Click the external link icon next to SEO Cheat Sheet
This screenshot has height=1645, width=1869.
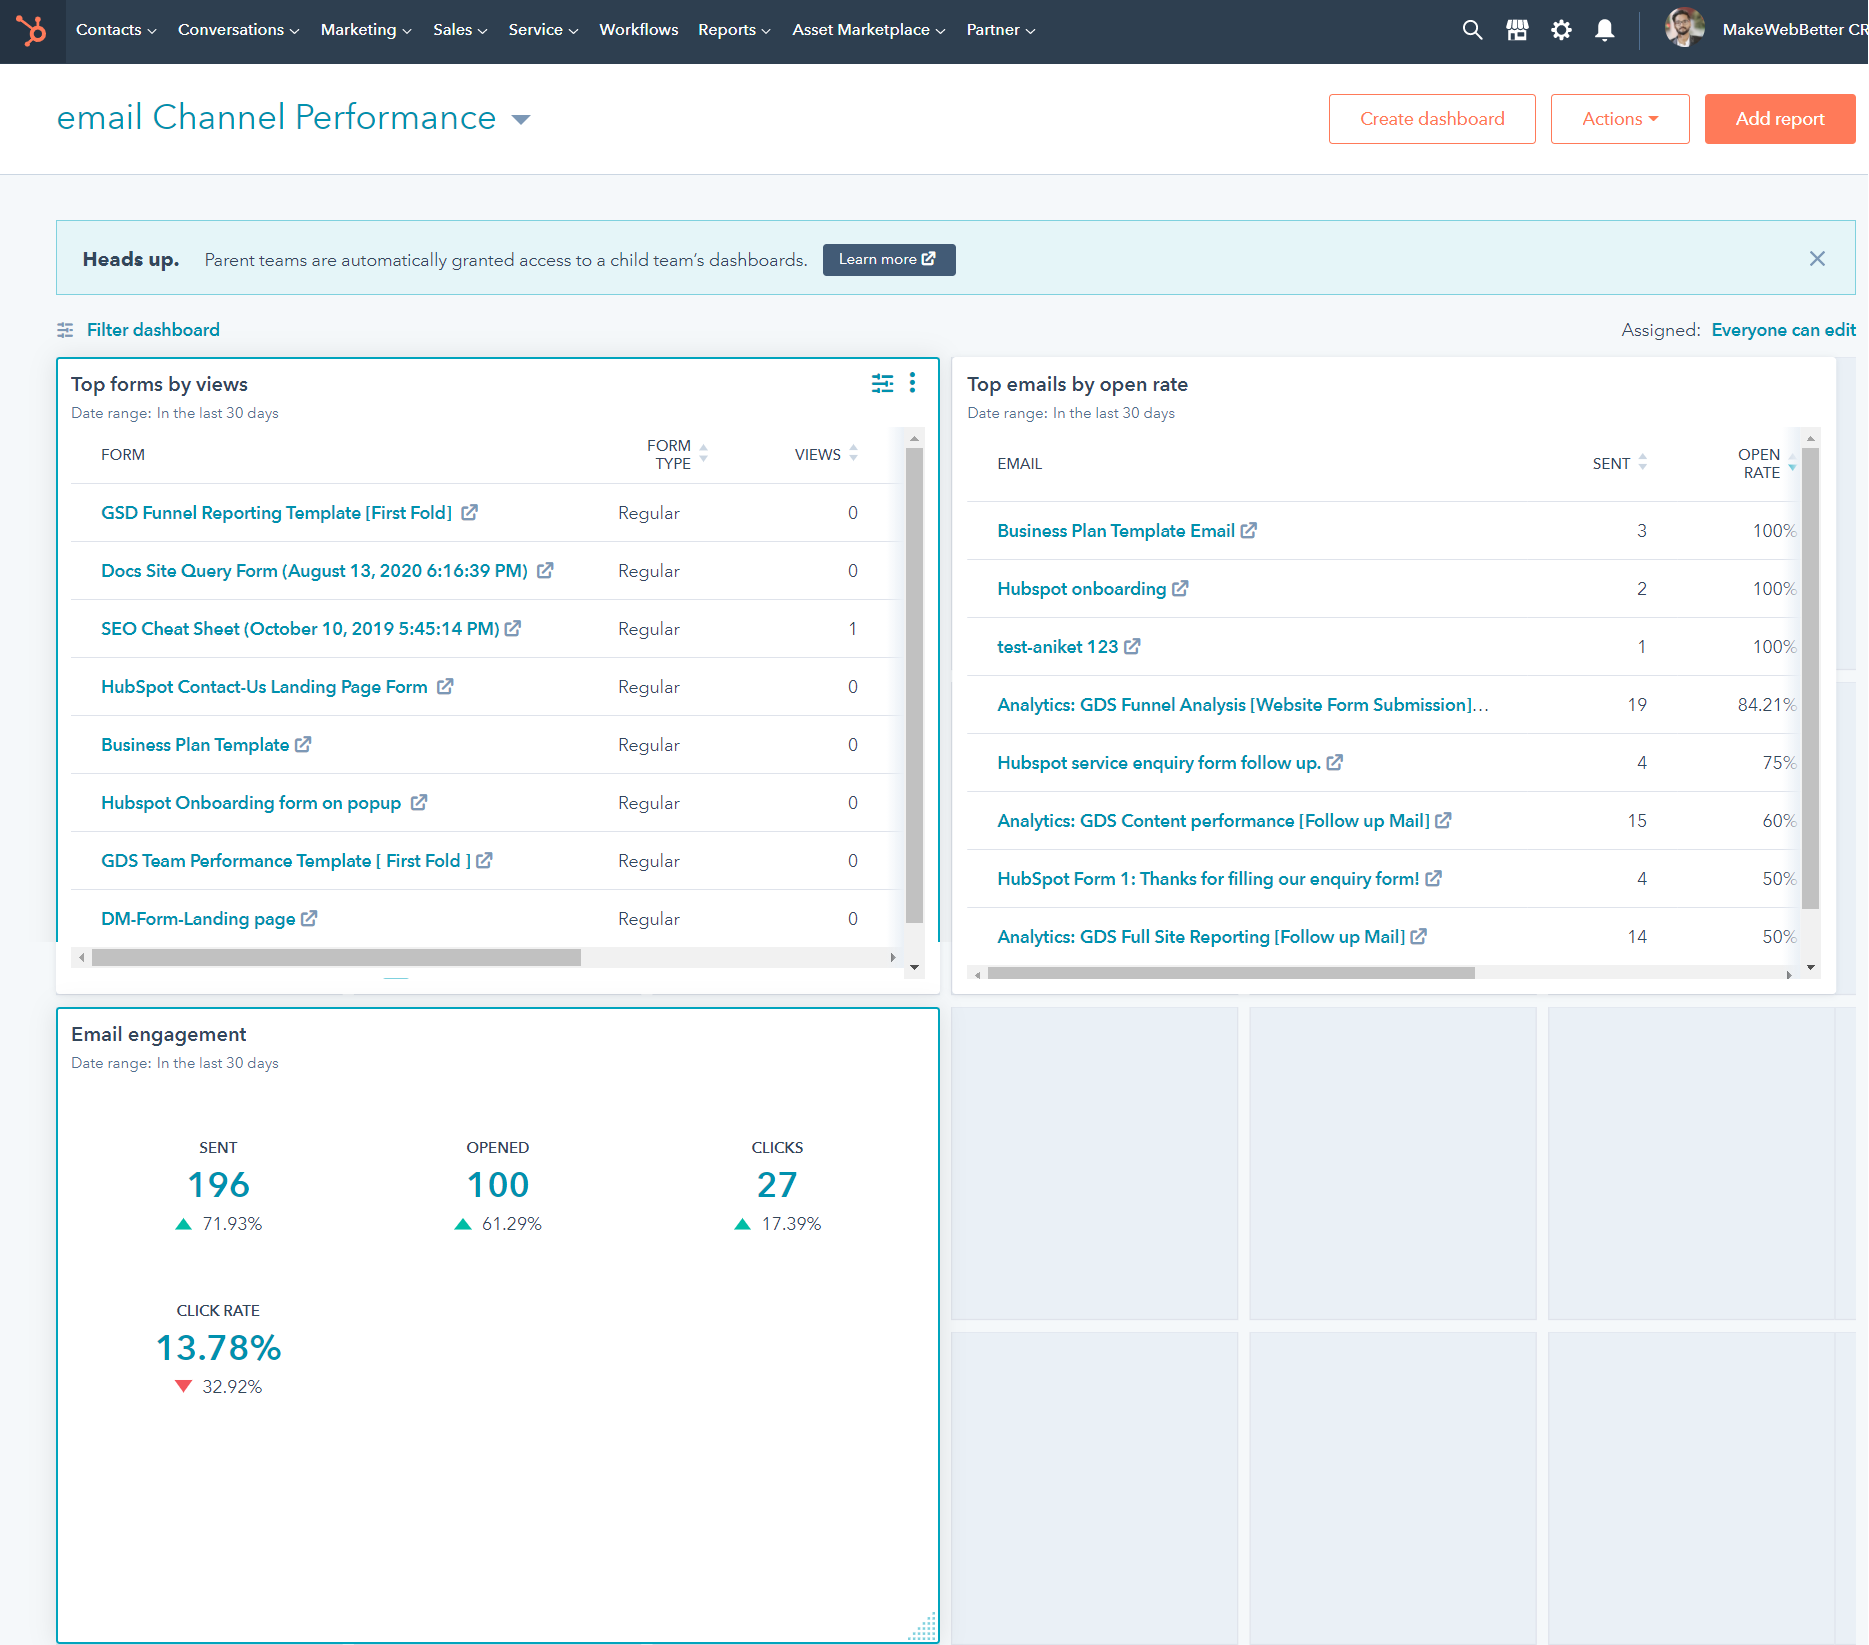[x=514, y=628]
